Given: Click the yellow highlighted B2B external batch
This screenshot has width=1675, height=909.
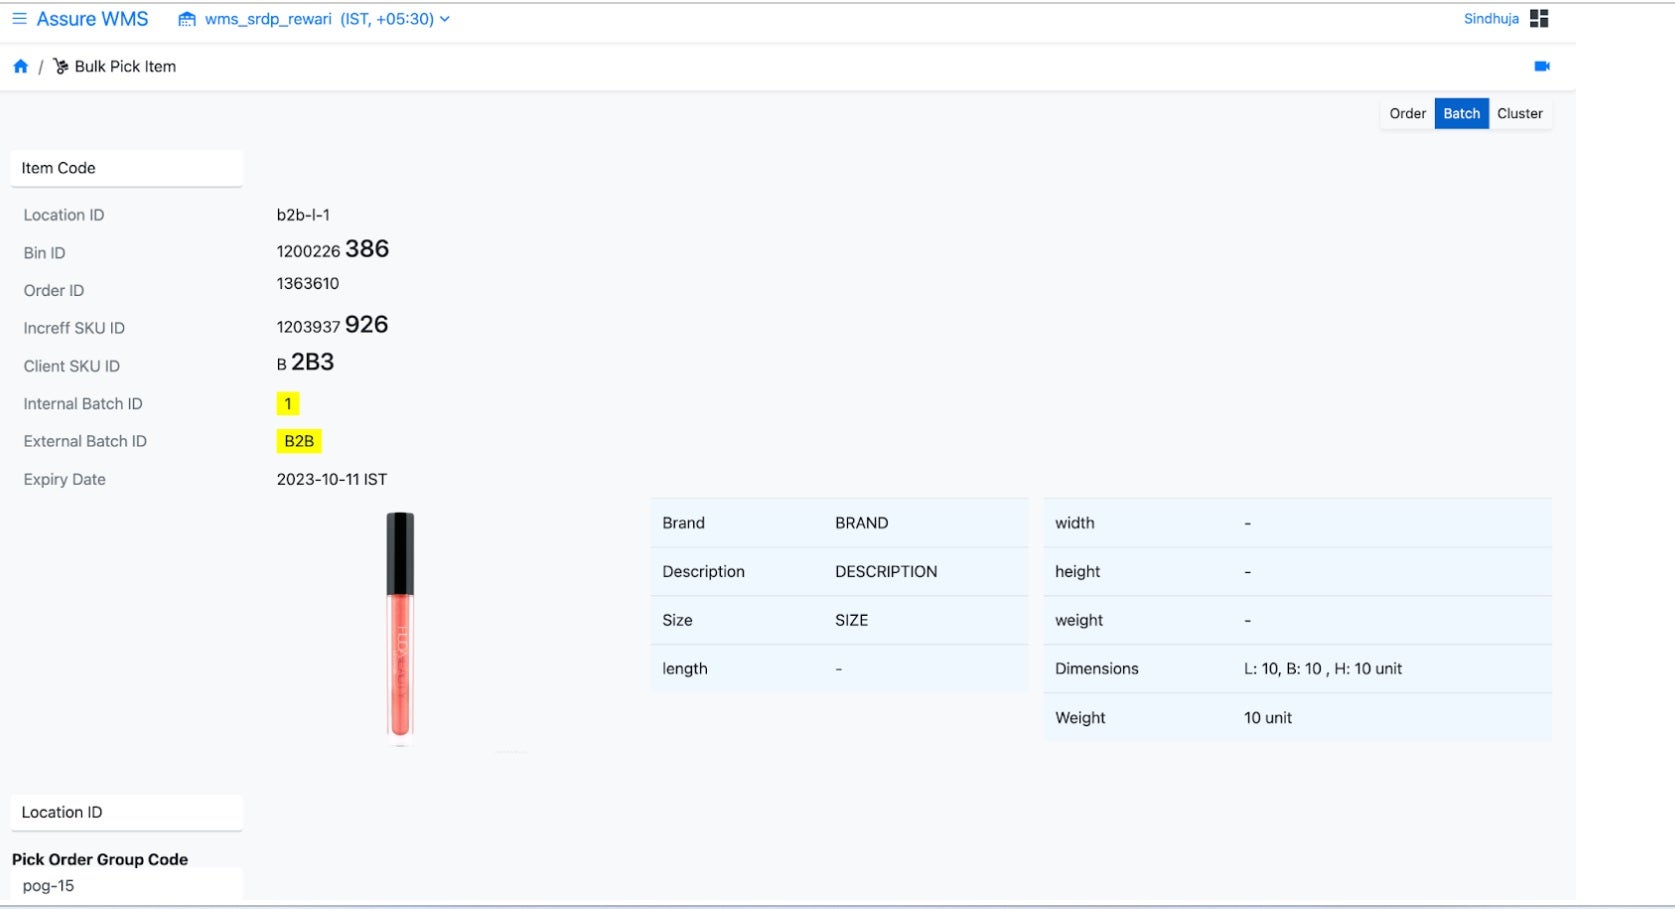Looking at the screenshot, I should tap(299, 441).
